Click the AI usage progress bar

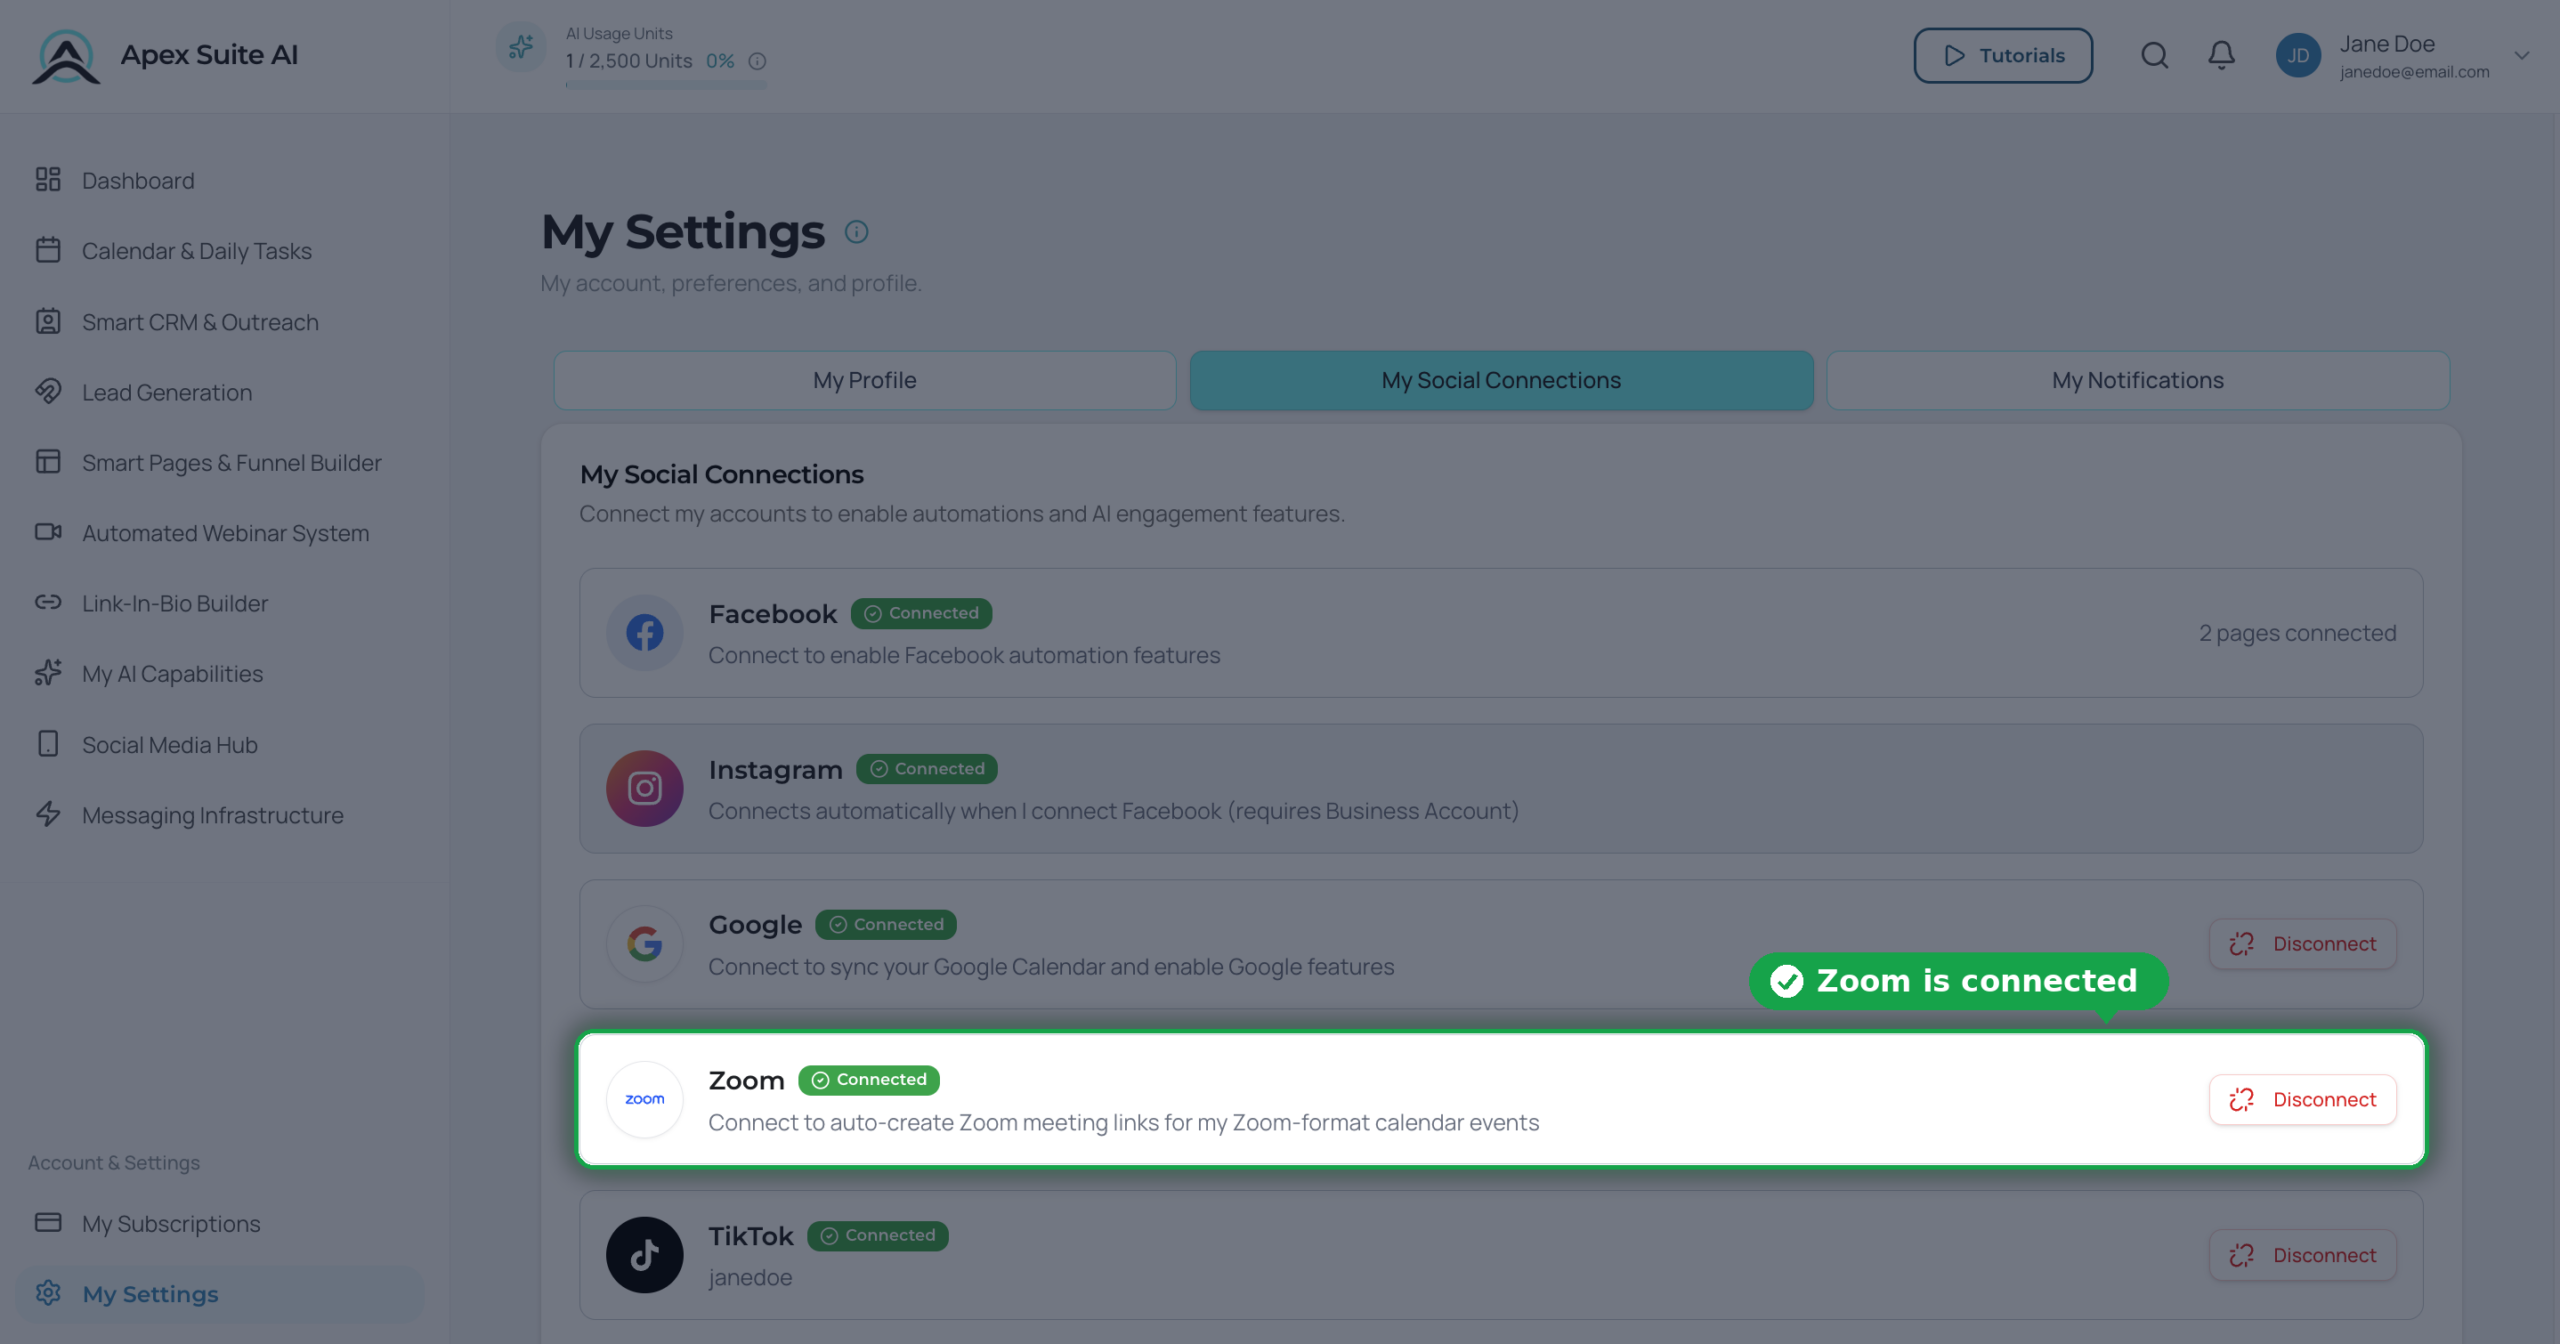[666, 85]
